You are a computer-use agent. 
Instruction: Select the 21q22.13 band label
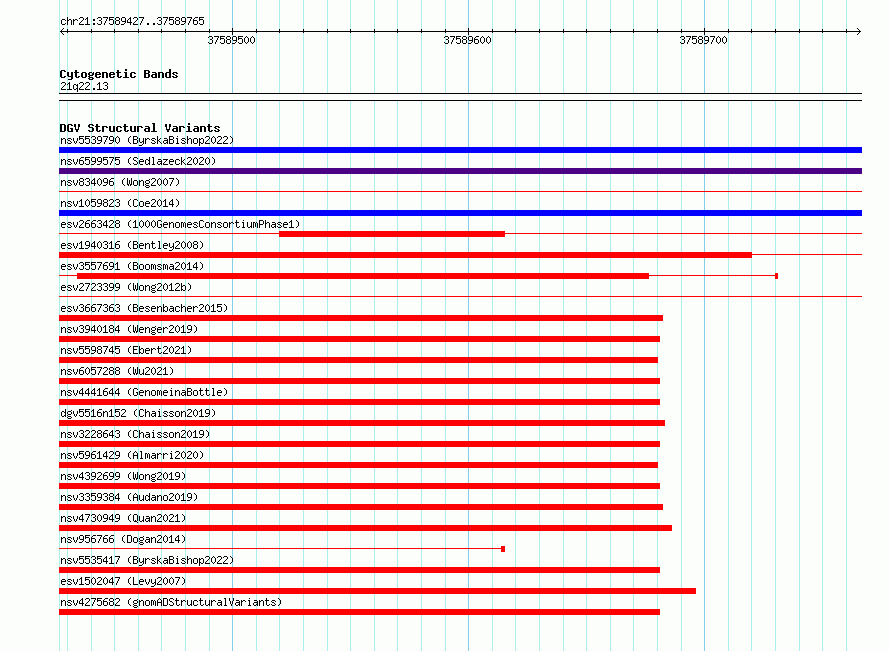(x=84, y=86)
